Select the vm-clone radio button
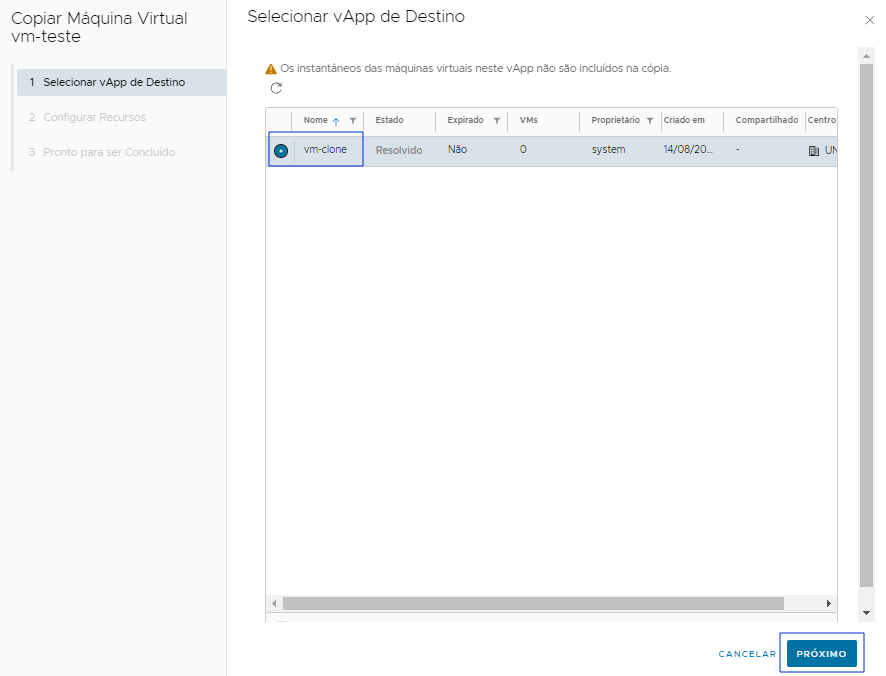Viewport: 886px width, 676px height. pyautogui.click(x=281, y=151)
